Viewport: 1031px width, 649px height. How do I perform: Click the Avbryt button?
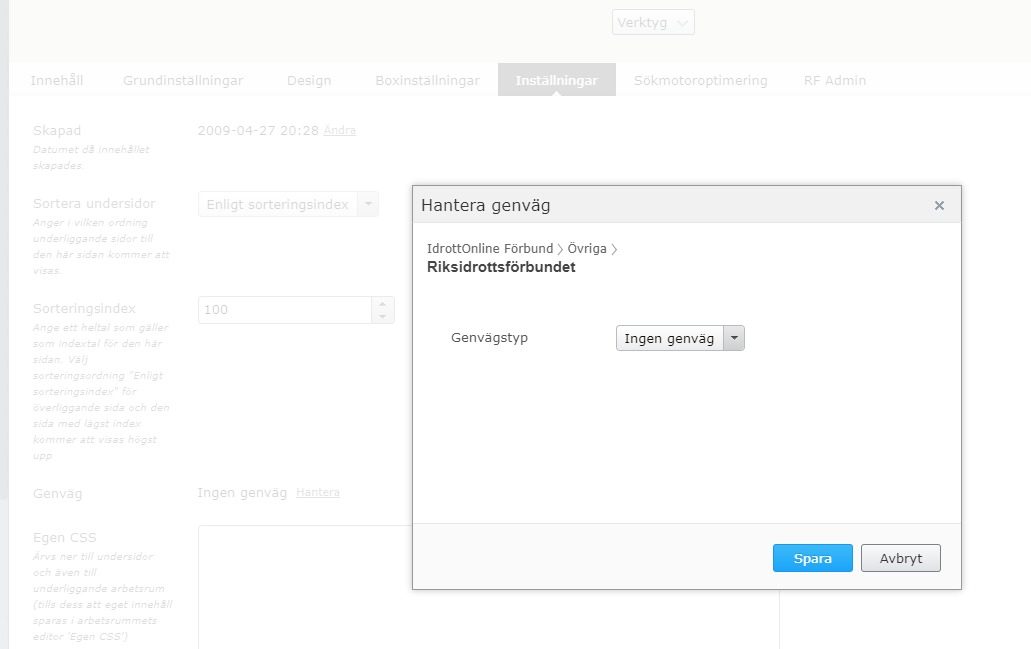pyautogui.click(x=900, y=558)
